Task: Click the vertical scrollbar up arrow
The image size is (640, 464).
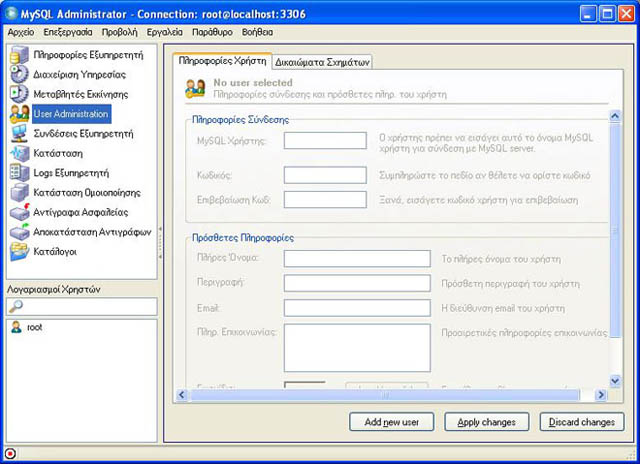Action: click(615, 116)
